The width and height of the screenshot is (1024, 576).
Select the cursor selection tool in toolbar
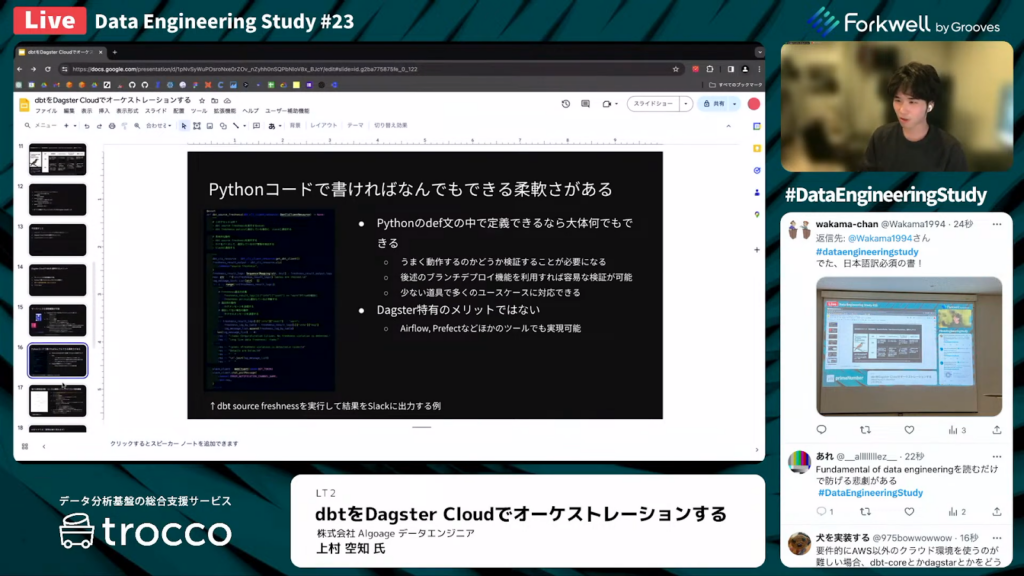point(183,126)
